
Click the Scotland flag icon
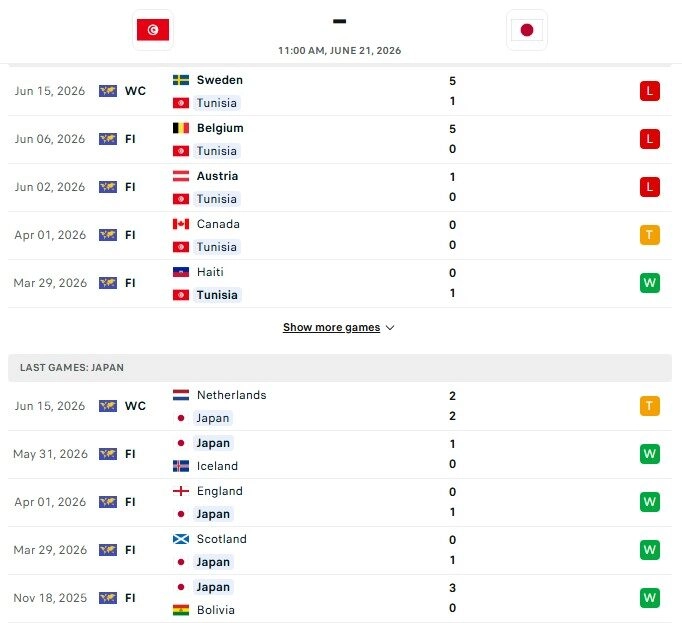pyautogui.click(x=181, y=539)
